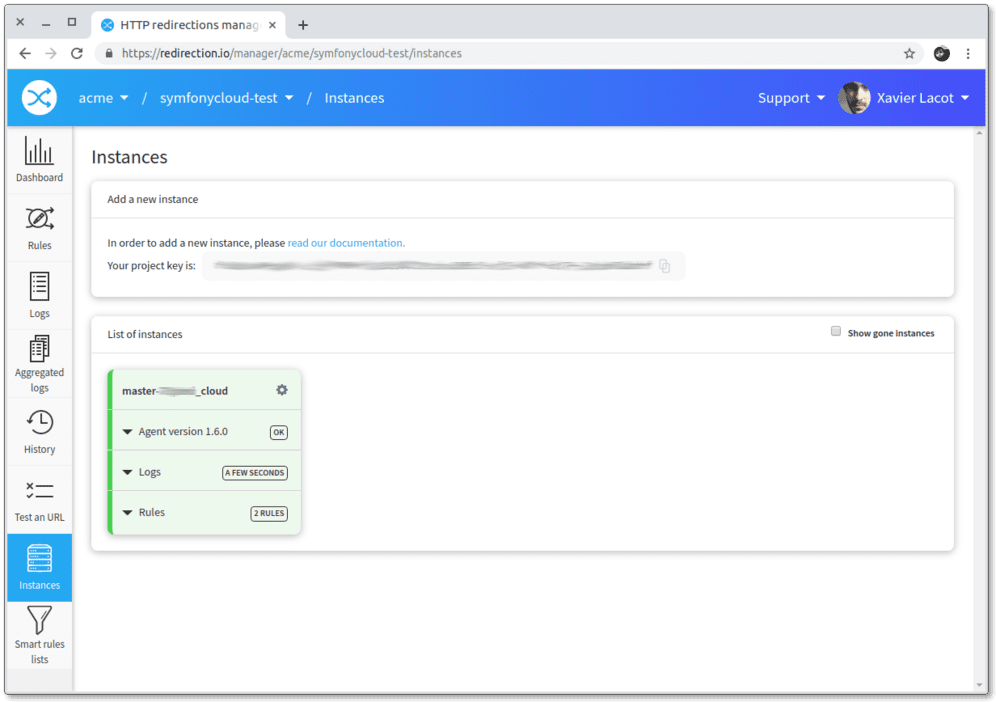Click the page vertical scrollbar
Screen dimensions: 996x702
979,408
